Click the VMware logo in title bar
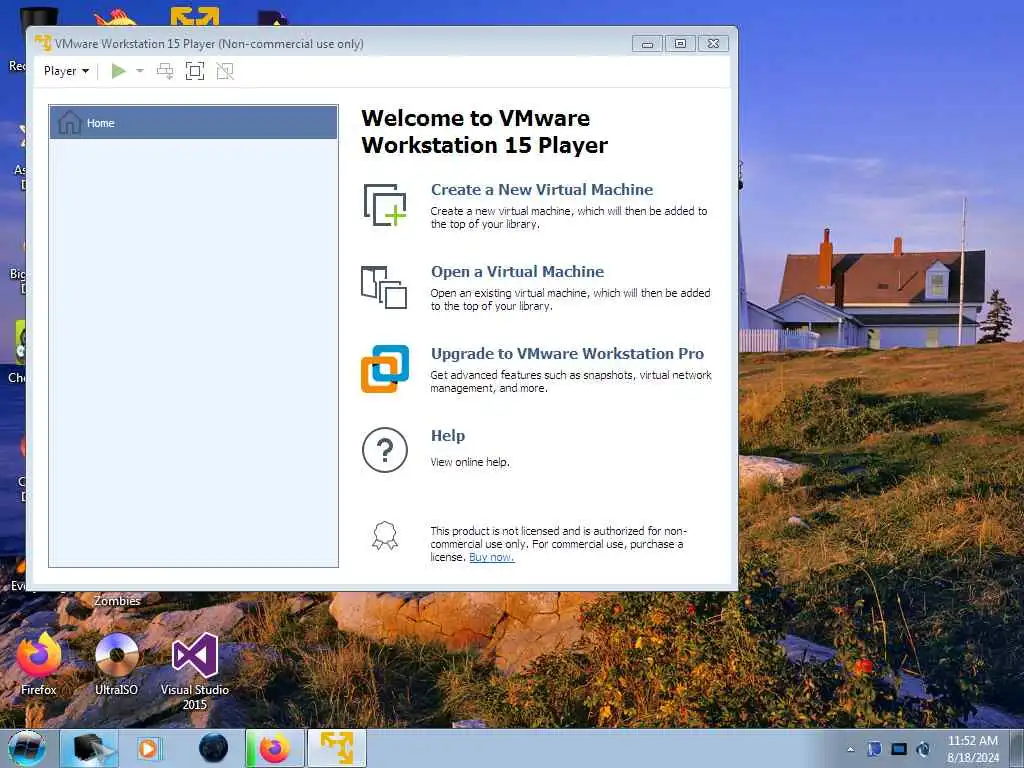 43,43
